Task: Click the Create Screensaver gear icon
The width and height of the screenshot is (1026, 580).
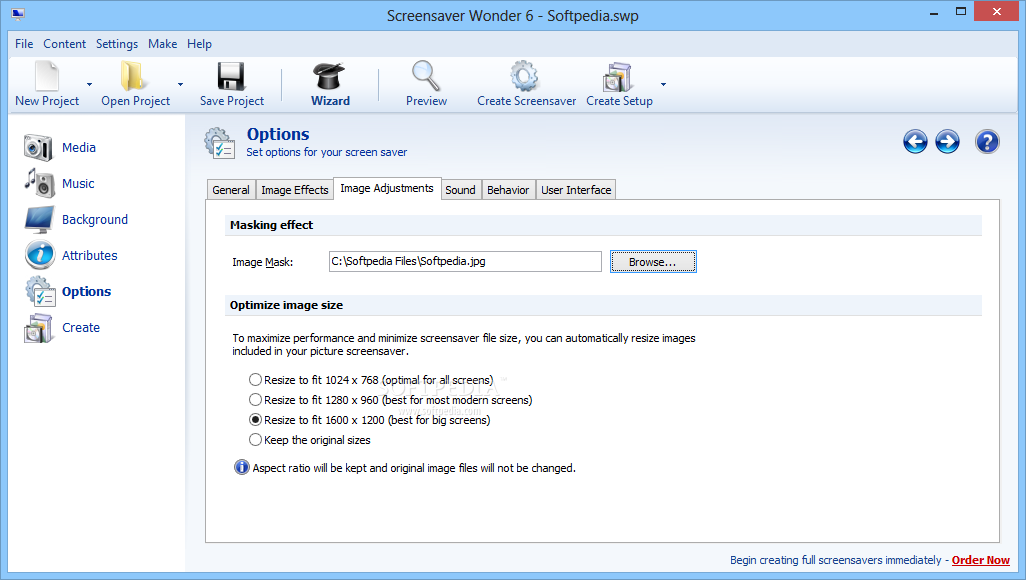Action: (525, 76)
